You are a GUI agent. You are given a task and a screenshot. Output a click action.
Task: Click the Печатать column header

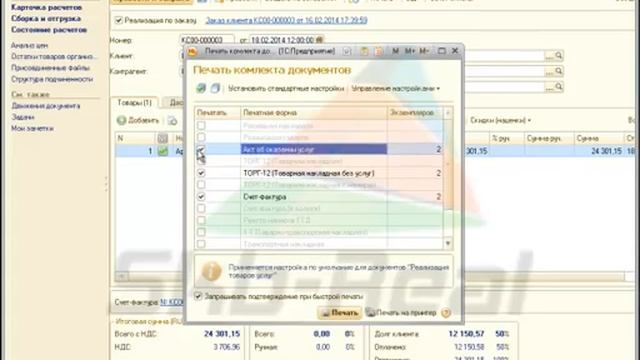coord(218,113)
